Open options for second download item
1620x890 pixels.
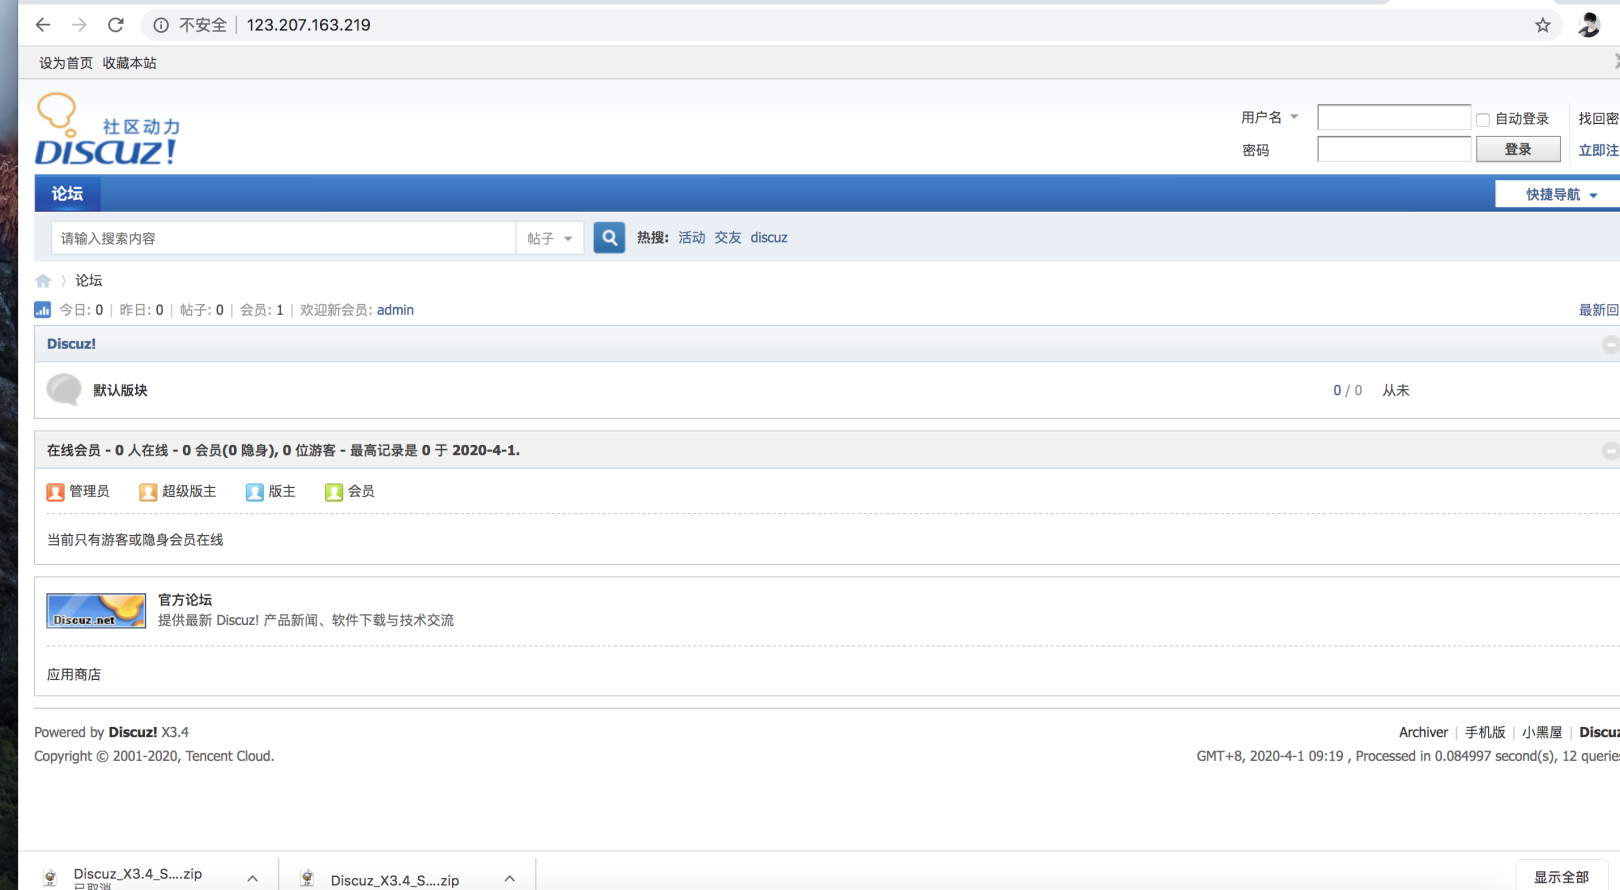pos(510,878)
